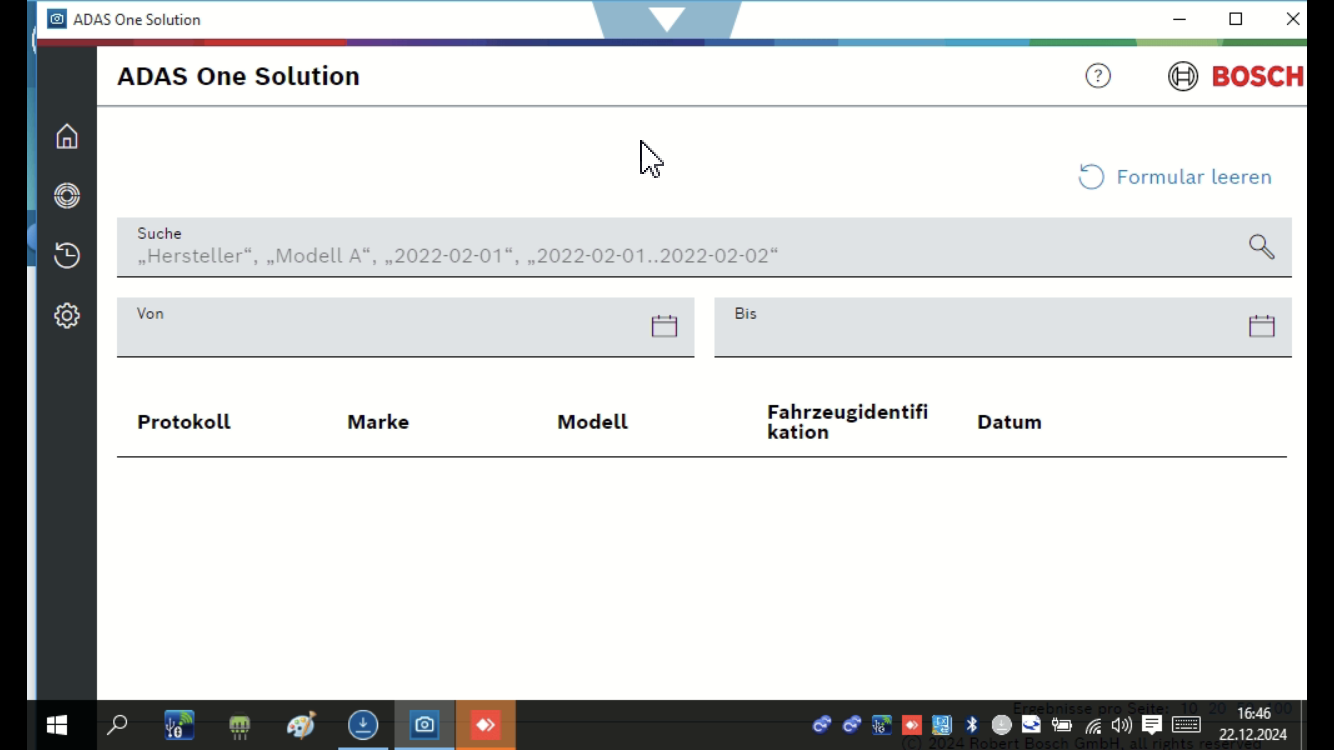Open the notification center icon

coord(1152,725)
